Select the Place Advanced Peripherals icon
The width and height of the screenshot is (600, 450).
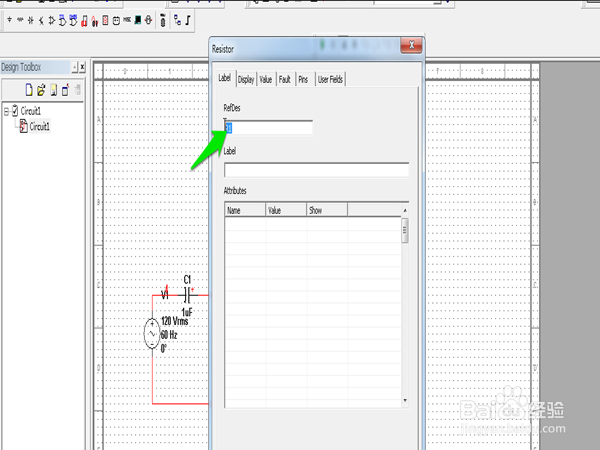(138, 20)
